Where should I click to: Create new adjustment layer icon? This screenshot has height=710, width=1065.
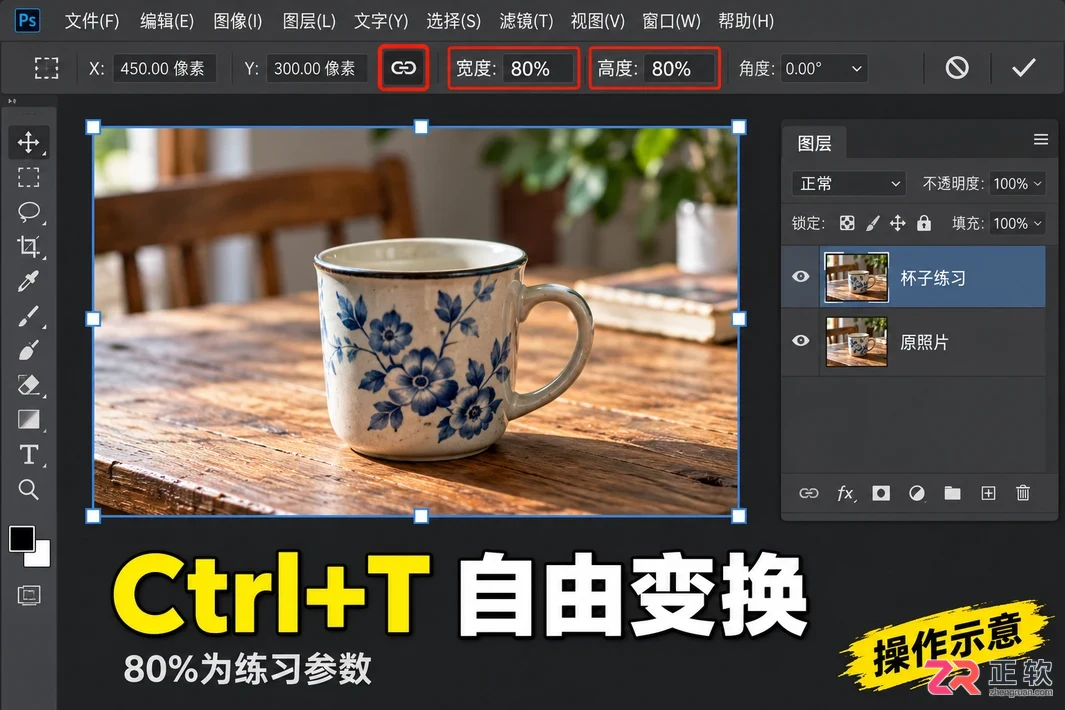917,493
